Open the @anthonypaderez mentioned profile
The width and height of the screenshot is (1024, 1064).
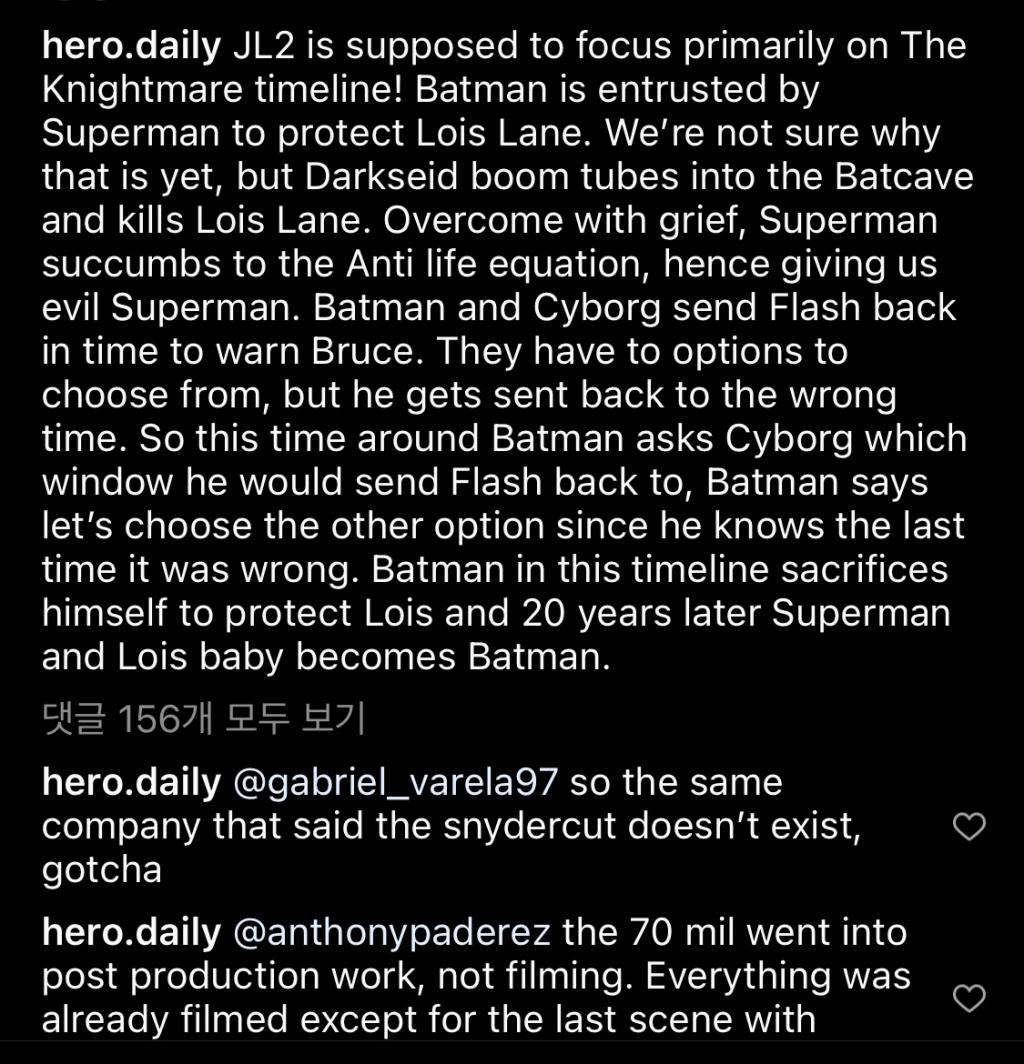391,933
